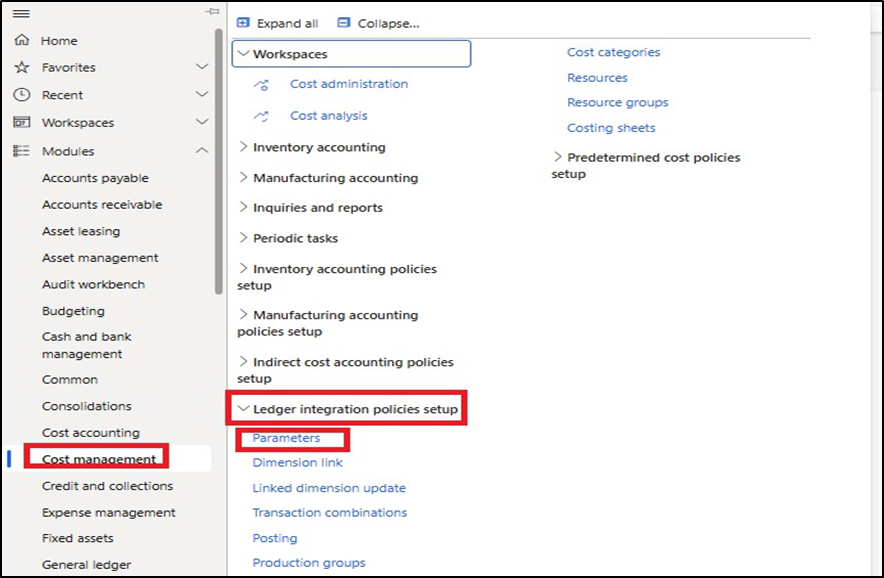The width and height of the screenshot is (884, 578).
Task: Open the Cost management module
Action: point(99,459)
